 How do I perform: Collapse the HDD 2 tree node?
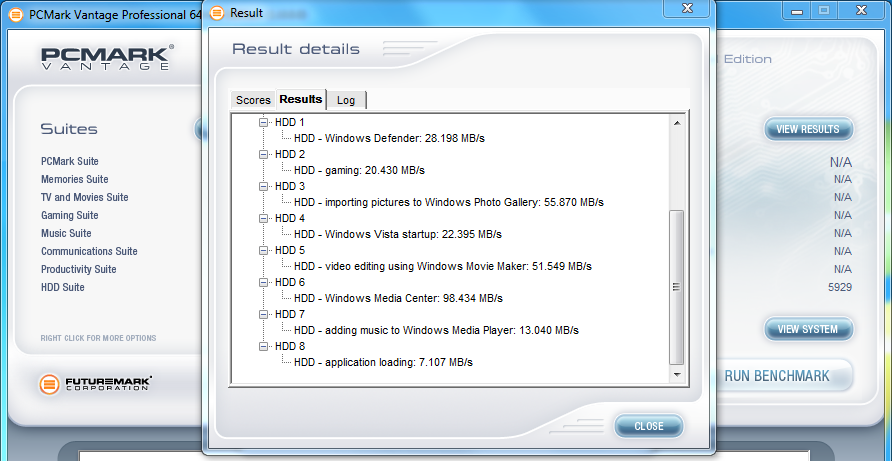coord(263,154)
